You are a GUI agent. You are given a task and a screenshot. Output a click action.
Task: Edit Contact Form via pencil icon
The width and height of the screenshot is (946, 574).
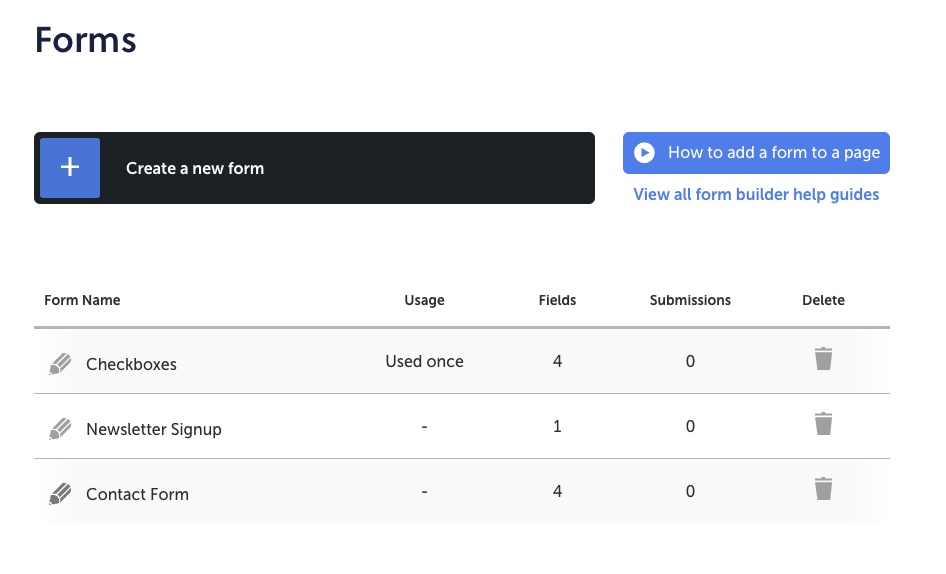pos(60,494)
